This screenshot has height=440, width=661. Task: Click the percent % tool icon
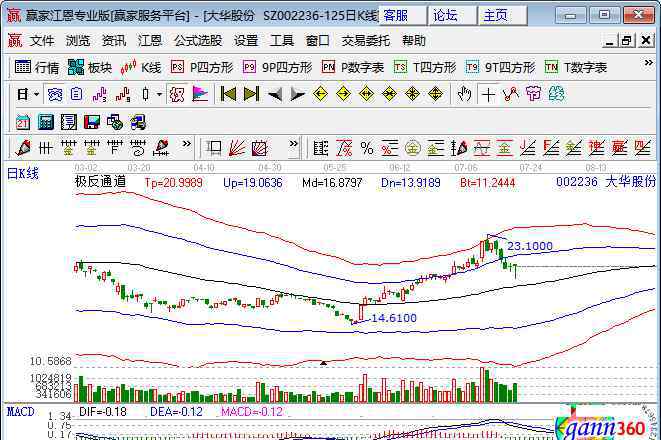pos(367,148)
